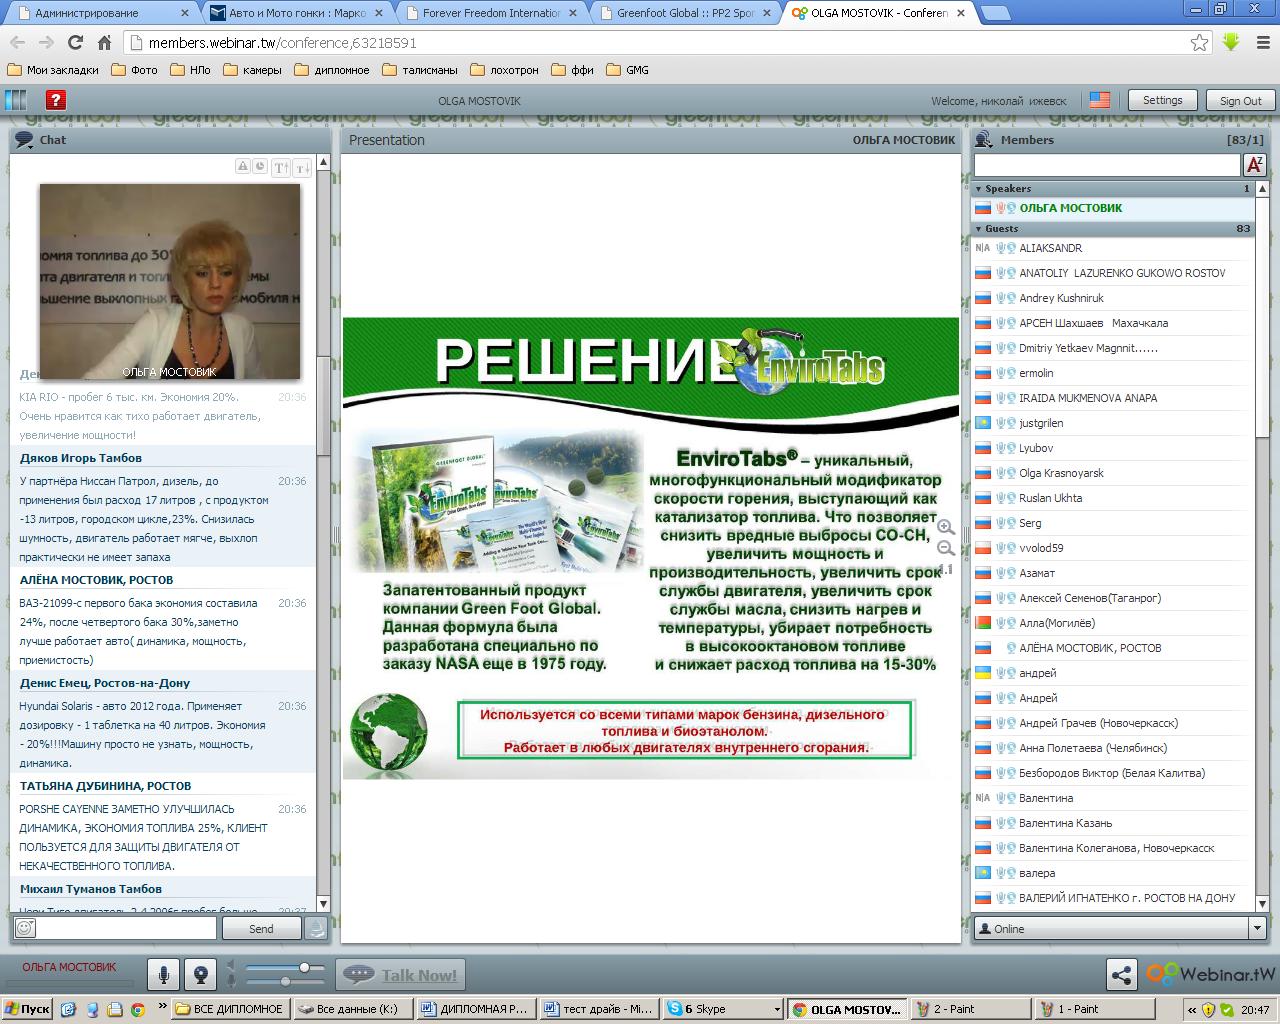Open ВСЕ ДИПЛОМНОЕ folder in taskbar
Screen dimensions: 1280x1024
click(x=231, y=1009)
